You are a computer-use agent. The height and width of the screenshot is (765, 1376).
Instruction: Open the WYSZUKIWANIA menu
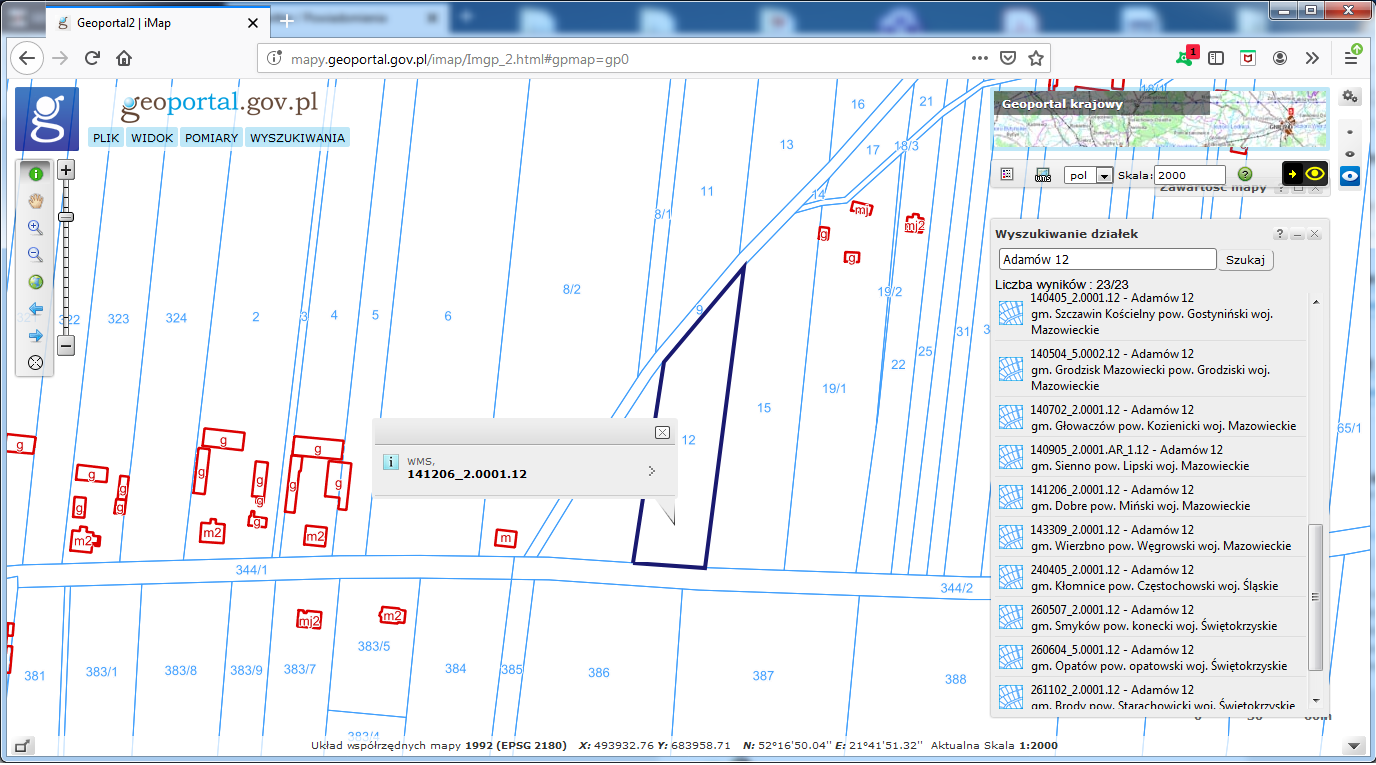coord(297,138)
